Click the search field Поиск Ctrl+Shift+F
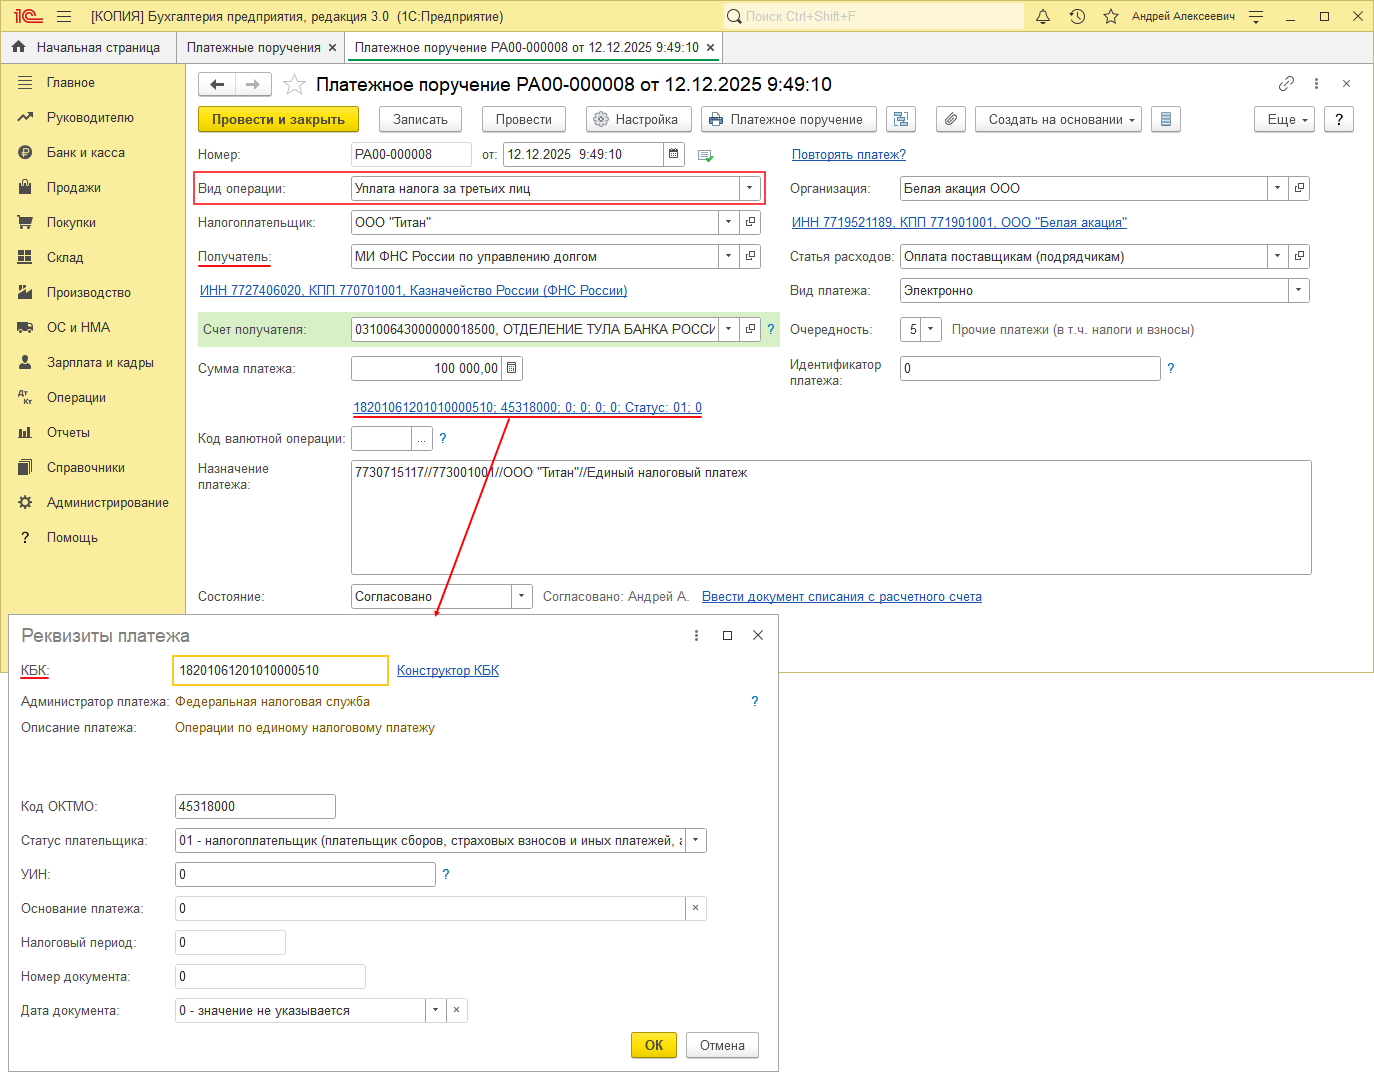 [874, 16]
